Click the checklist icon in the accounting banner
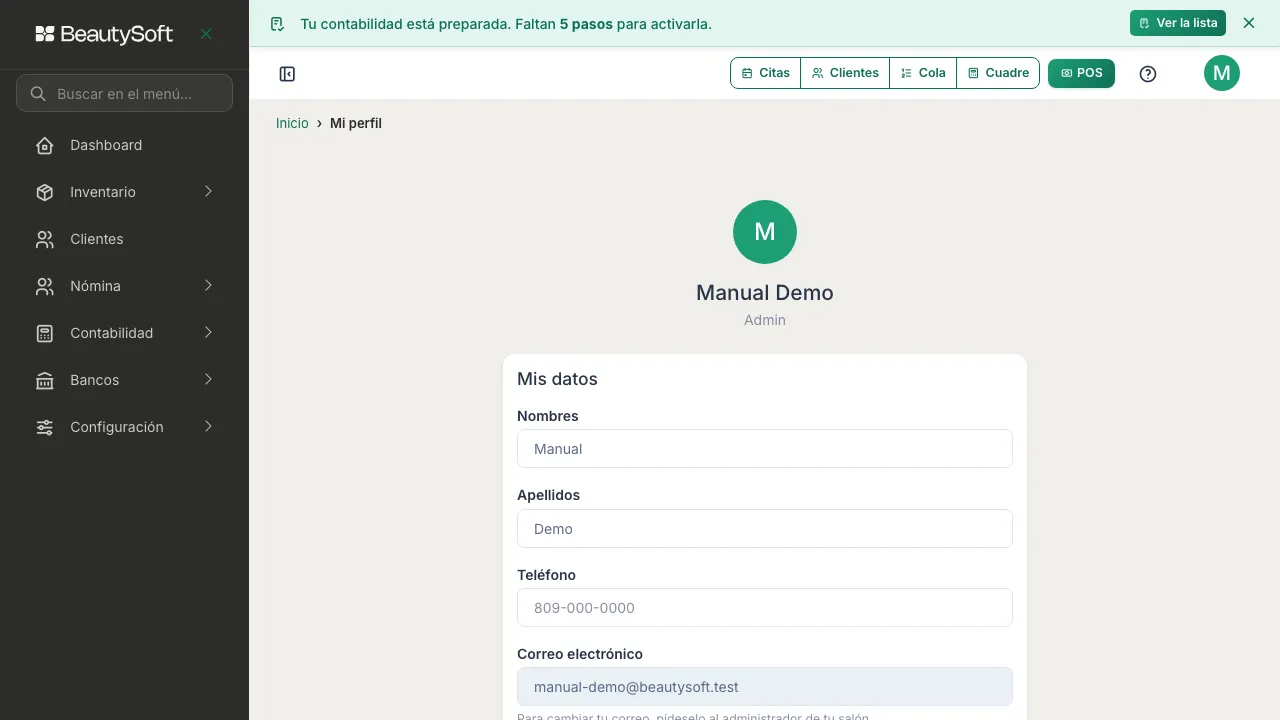Image resolution: width=1280 pixels, height=720 pixels. pos(278,23)
